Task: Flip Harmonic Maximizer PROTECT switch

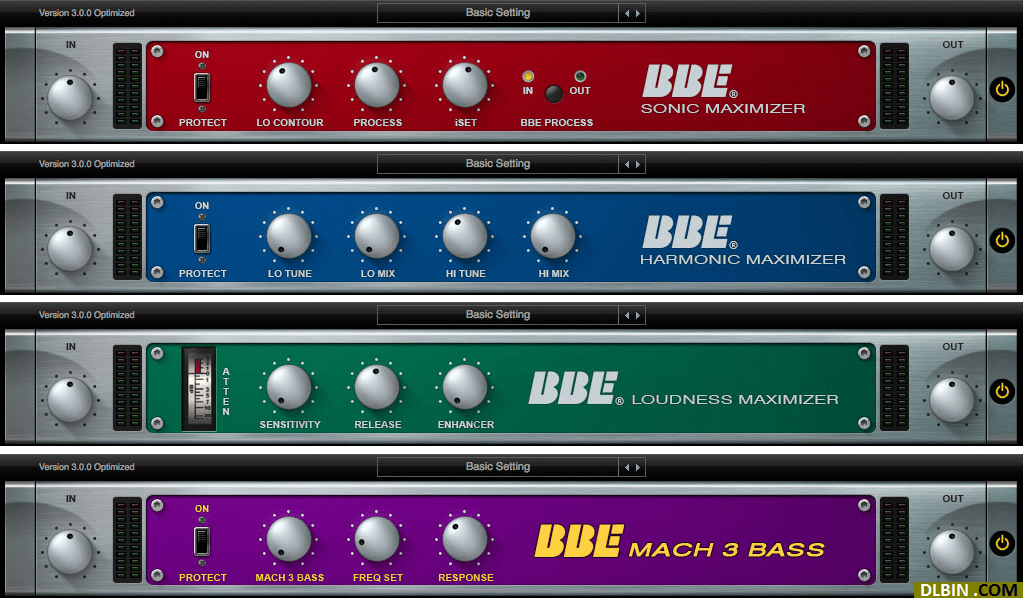Action: coord(202,239)
